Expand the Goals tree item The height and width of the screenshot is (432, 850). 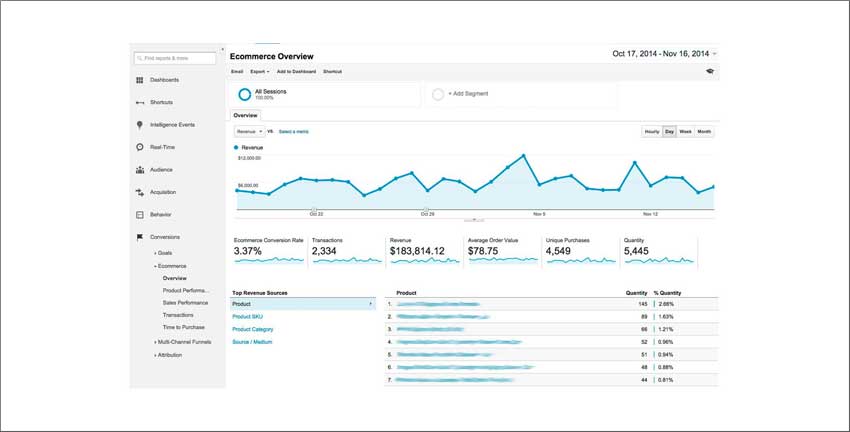click(163, 253)
